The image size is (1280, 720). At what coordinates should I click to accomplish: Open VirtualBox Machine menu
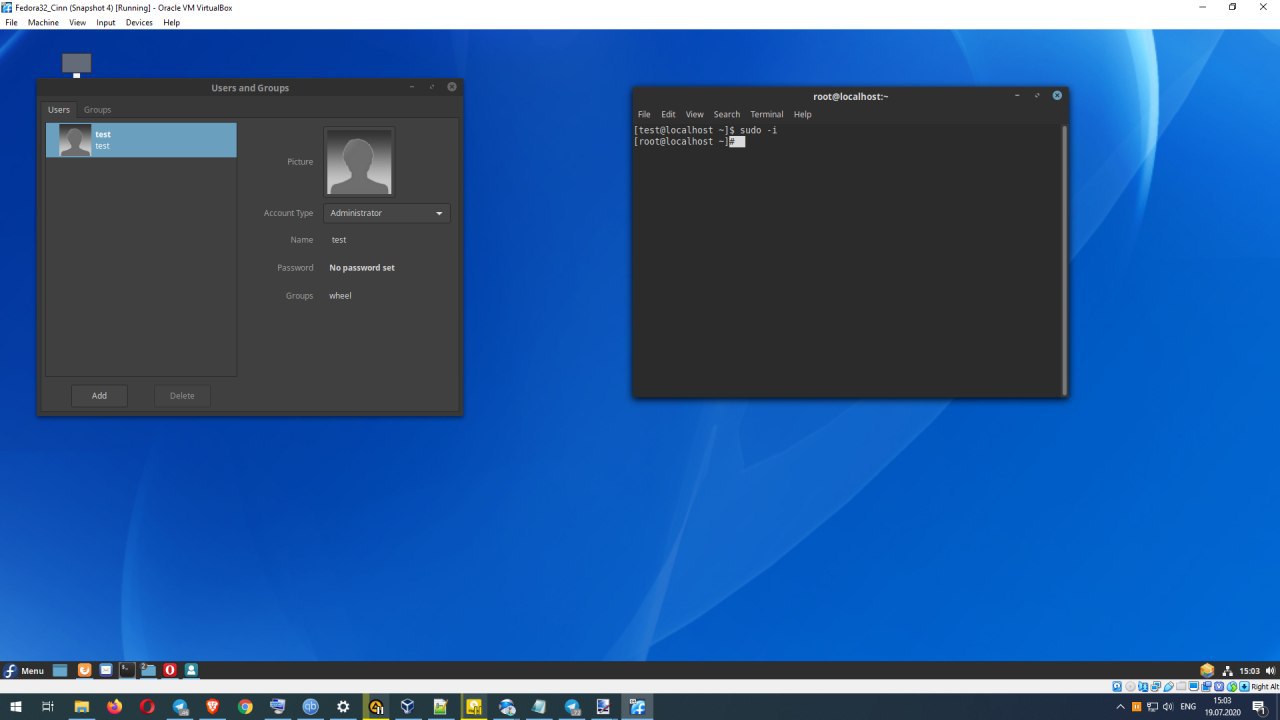click(x=43, y=22)
